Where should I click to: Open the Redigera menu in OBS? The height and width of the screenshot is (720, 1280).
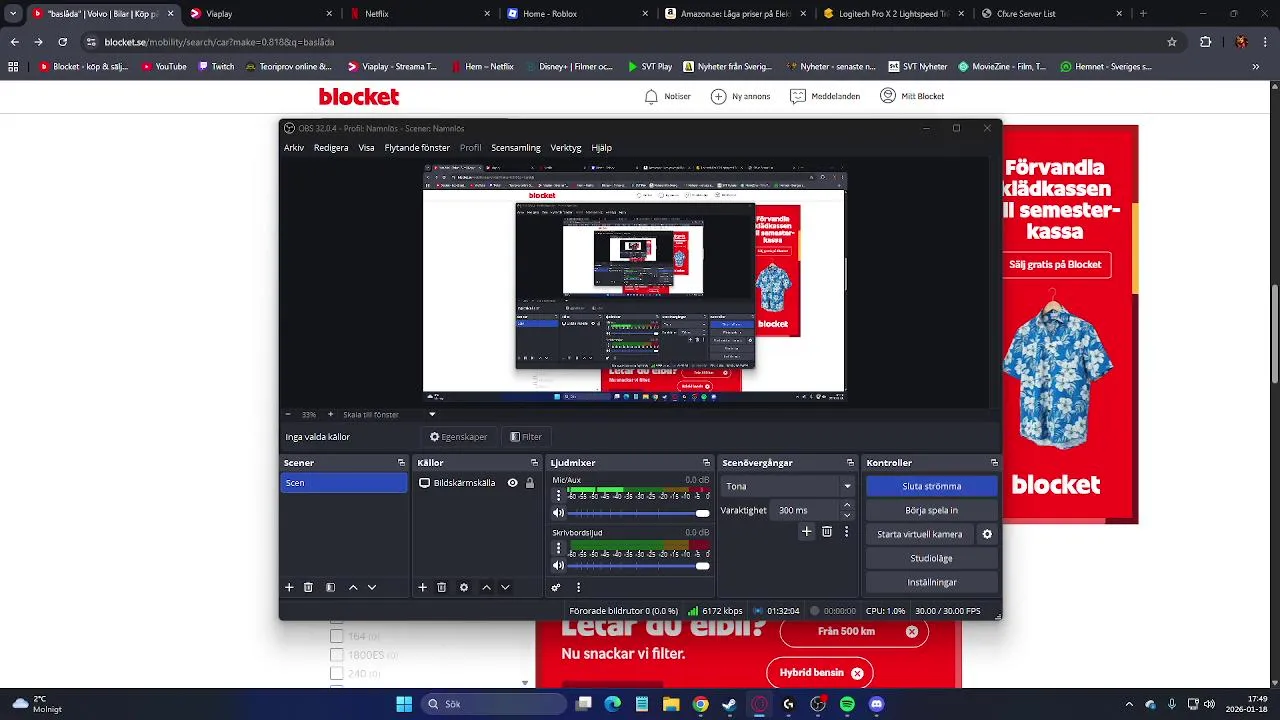click(331, 148)
